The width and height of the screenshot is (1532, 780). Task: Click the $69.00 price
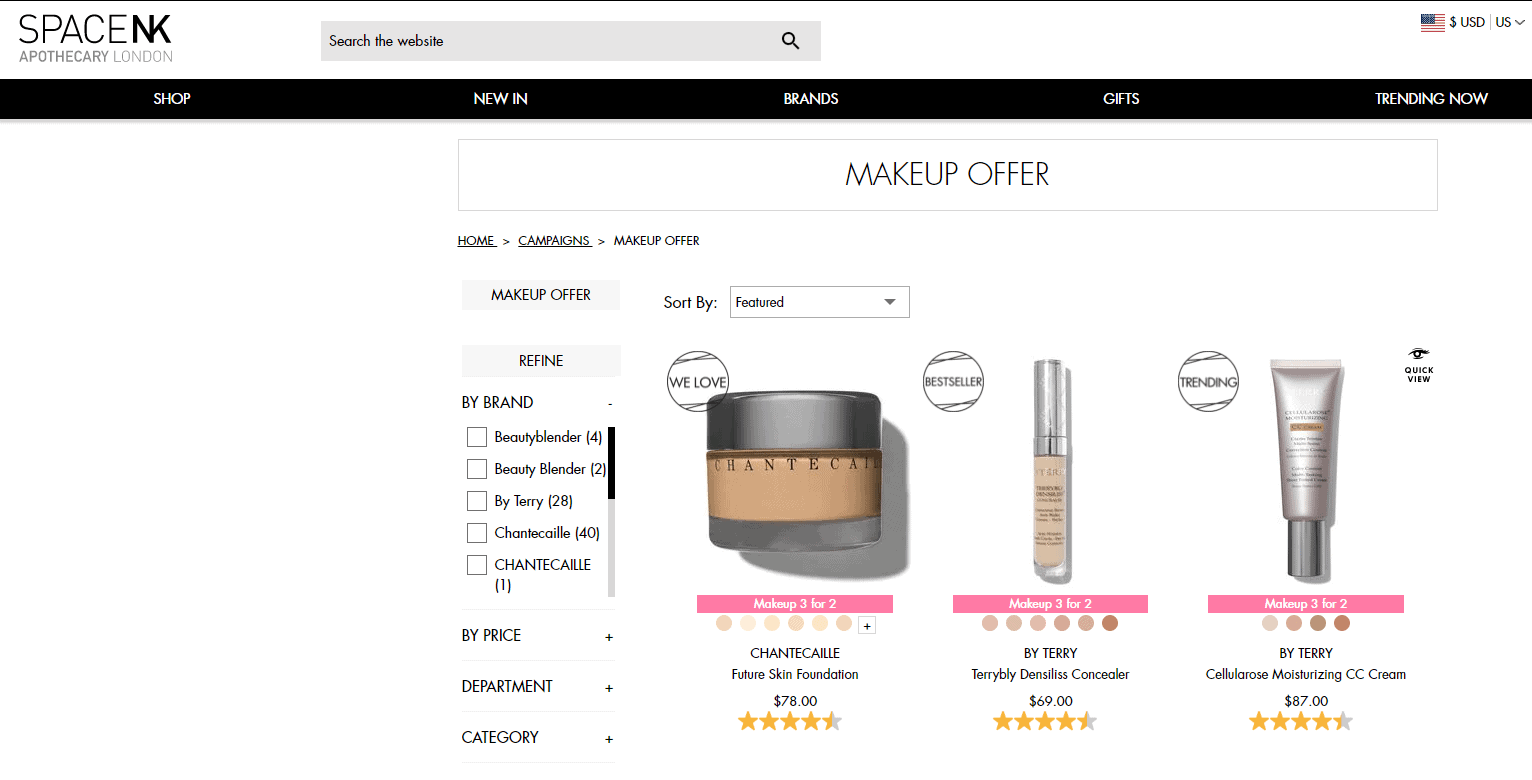point(1050,701)
